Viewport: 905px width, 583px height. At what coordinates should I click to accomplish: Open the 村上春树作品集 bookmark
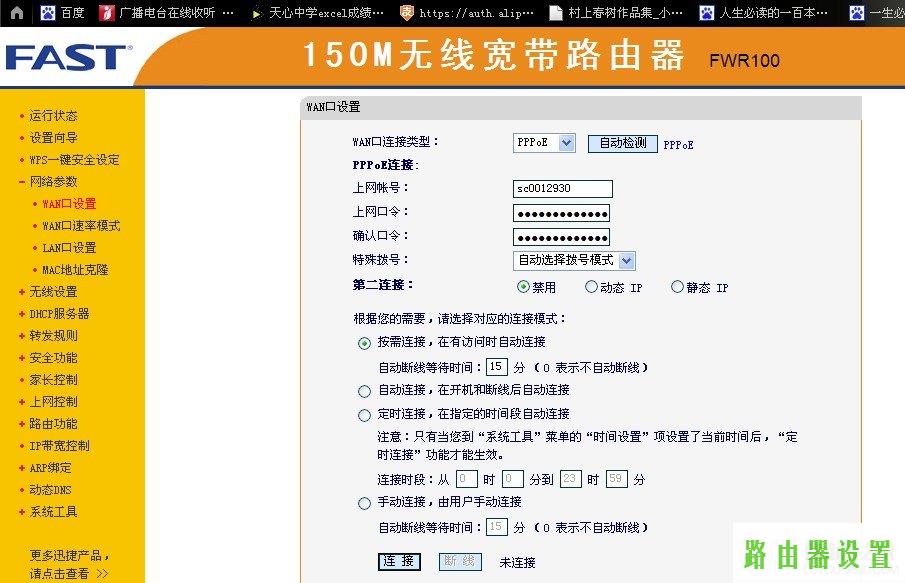616,13
